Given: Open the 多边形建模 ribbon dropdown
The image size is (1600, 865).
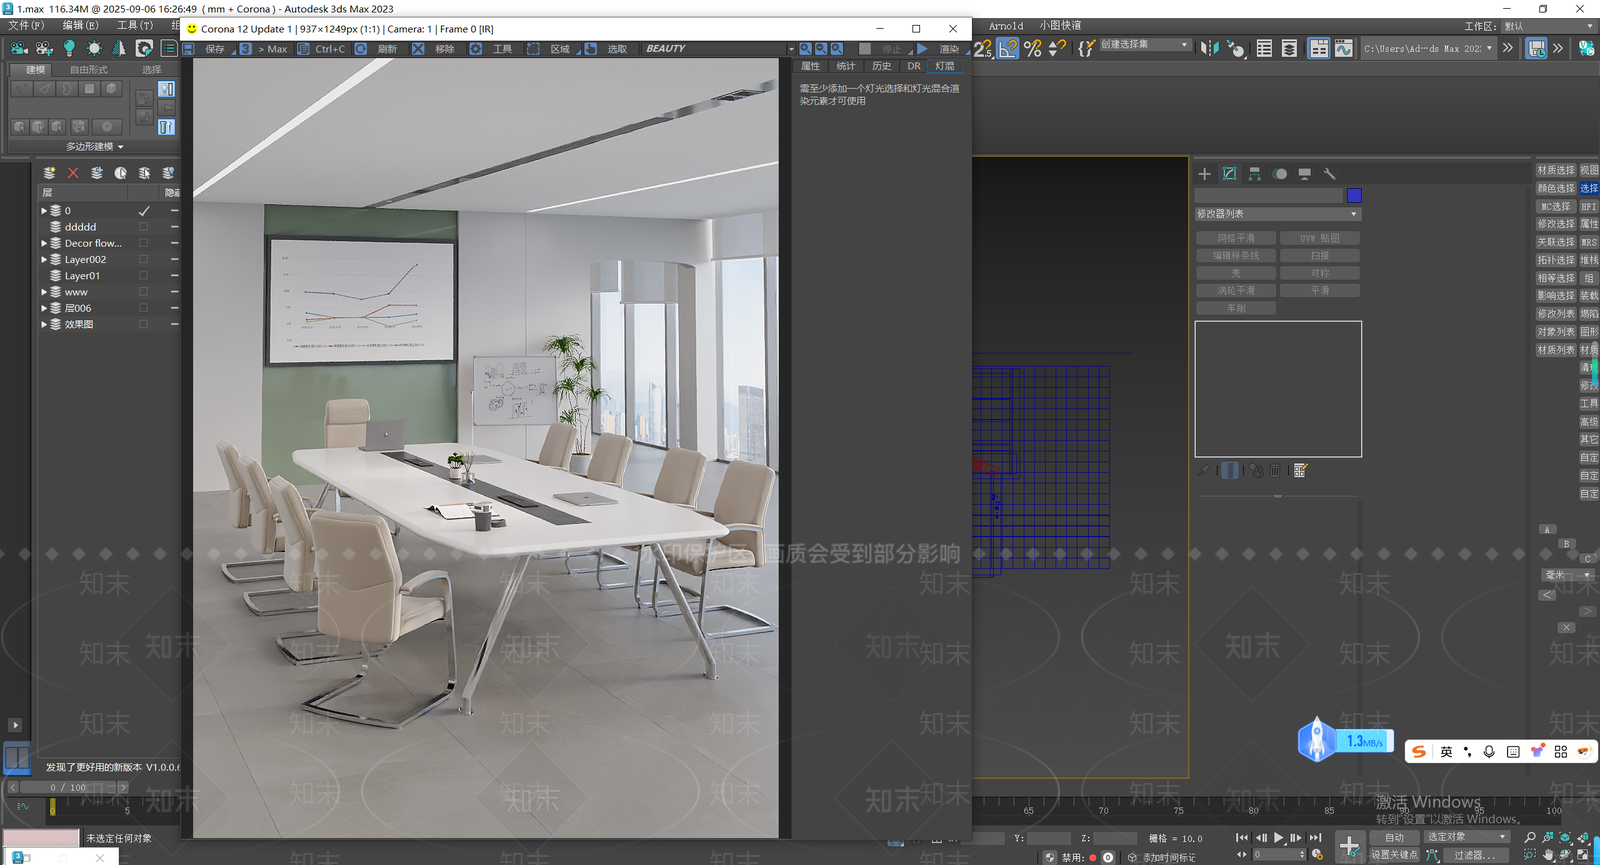Looking at the screenshot, I should coord(95,146).
